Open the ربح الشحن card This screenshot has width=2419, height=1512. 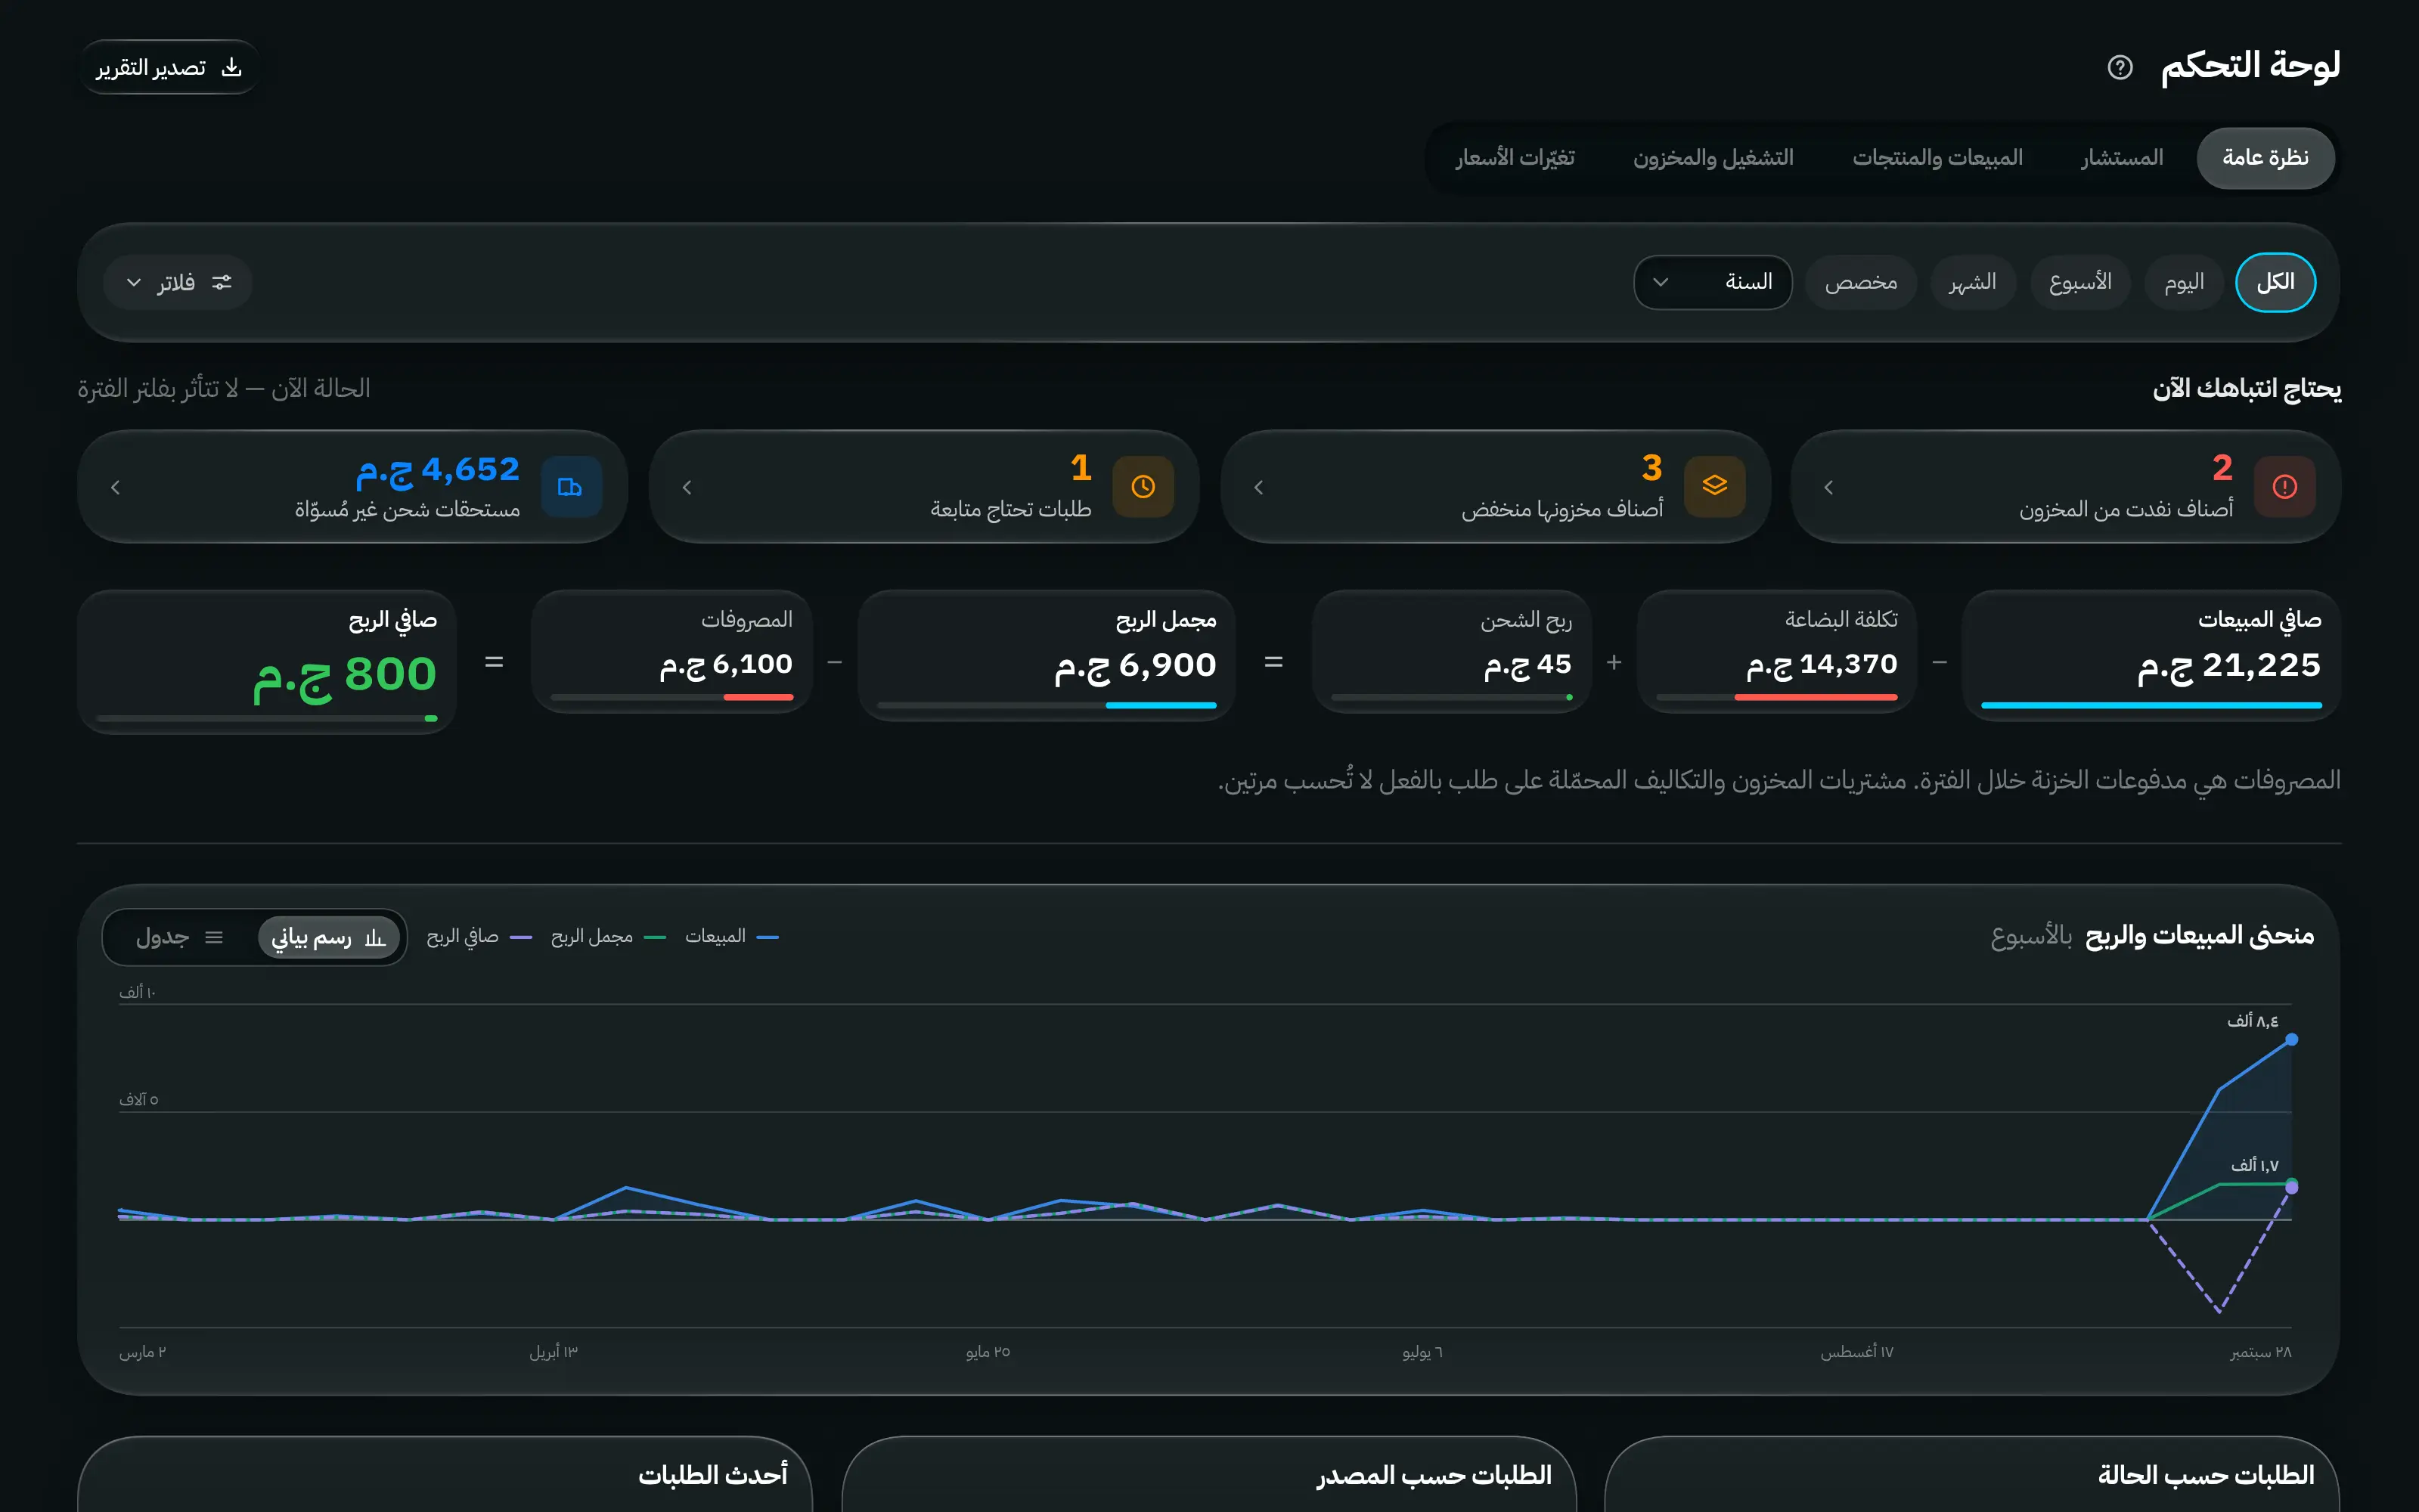pyautogui.click(x=1452, y=652)
